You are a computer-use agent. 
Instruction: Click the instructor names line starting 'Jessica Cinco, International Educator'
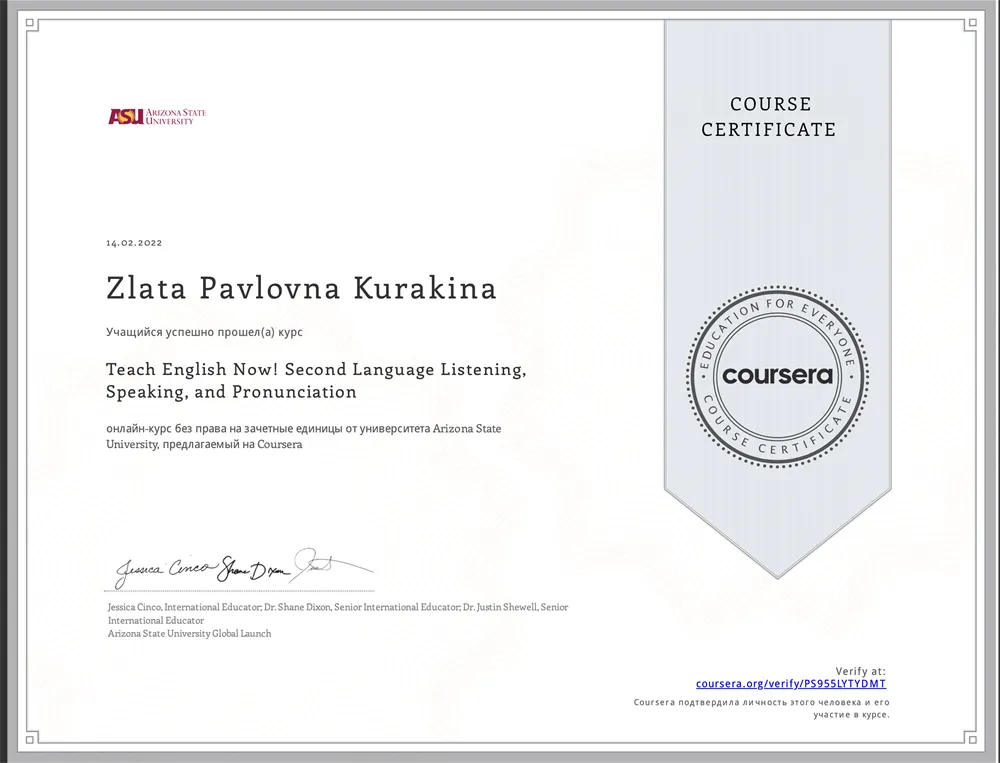338,613
